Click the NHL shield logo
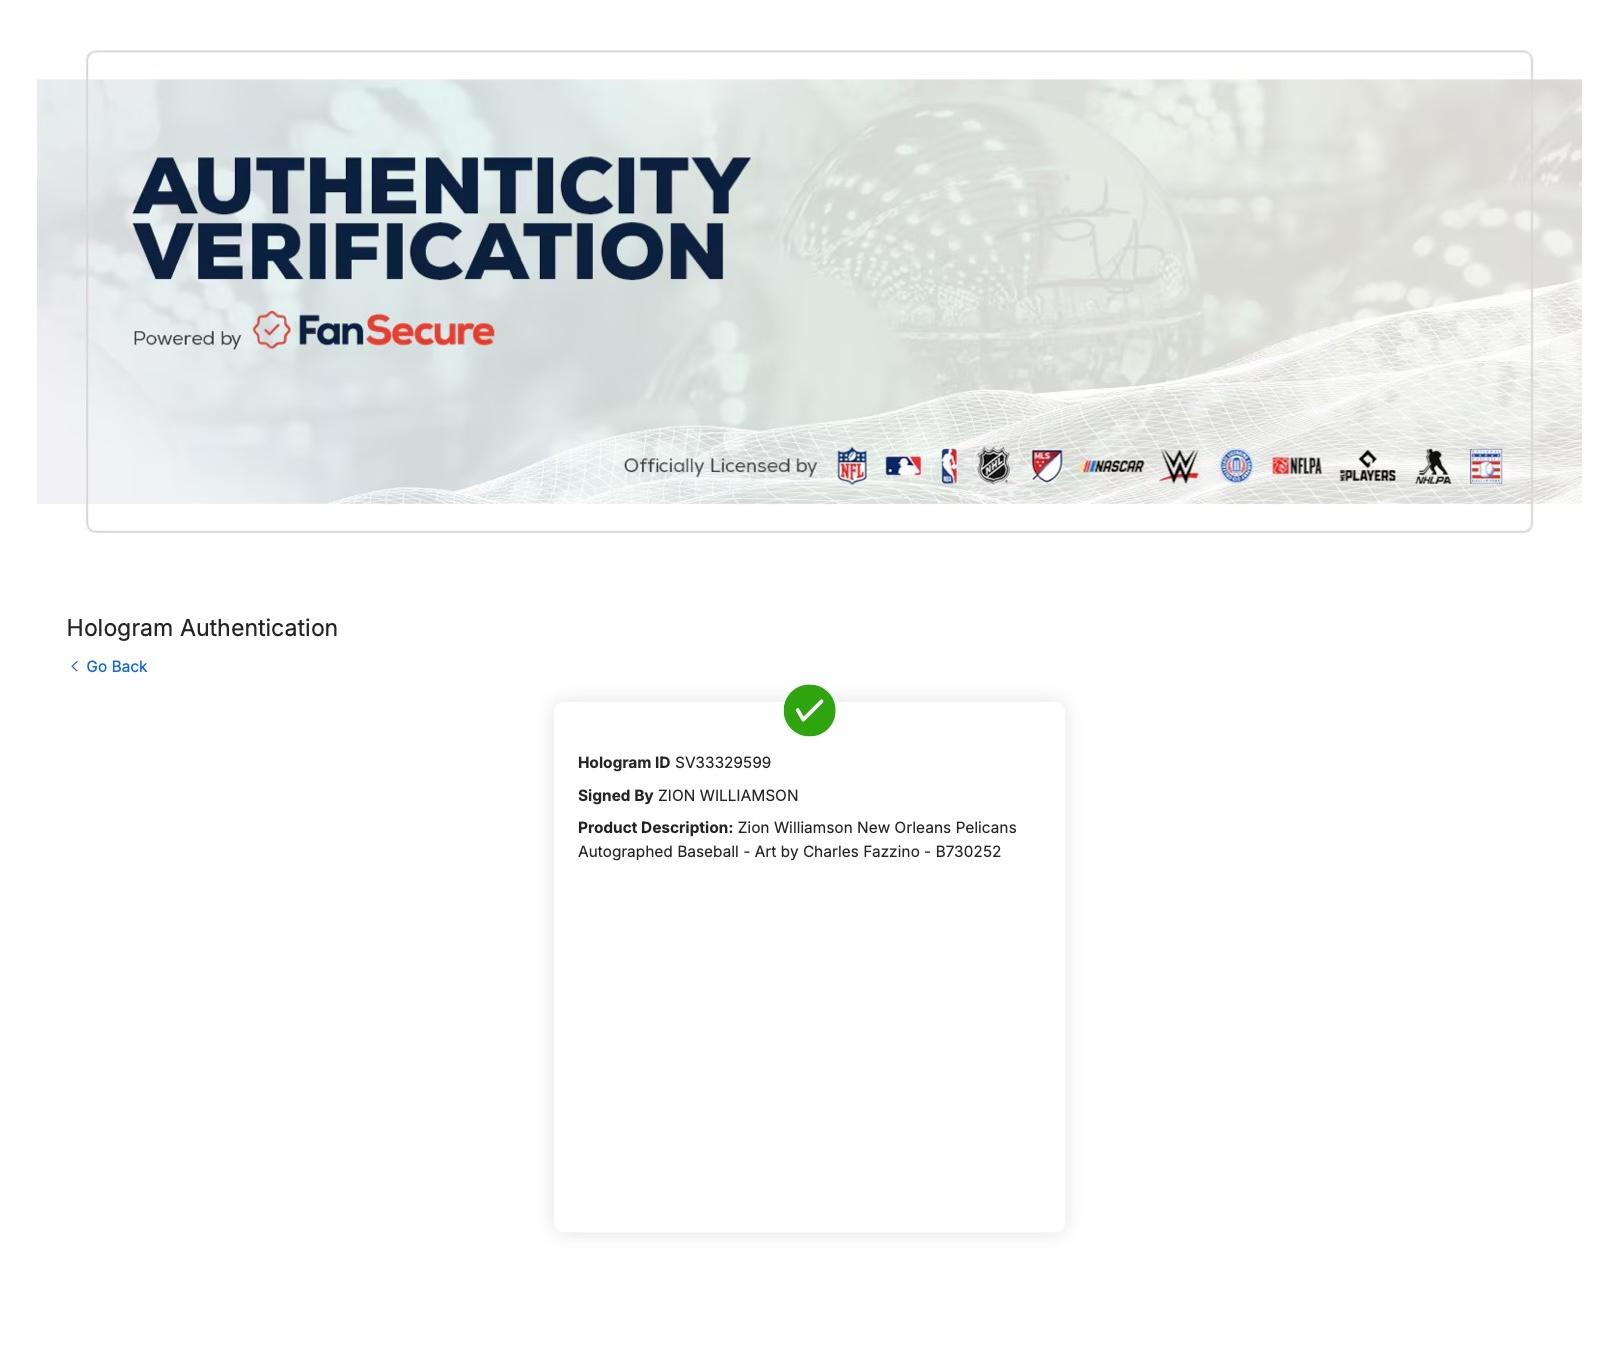 coord(993,466)
